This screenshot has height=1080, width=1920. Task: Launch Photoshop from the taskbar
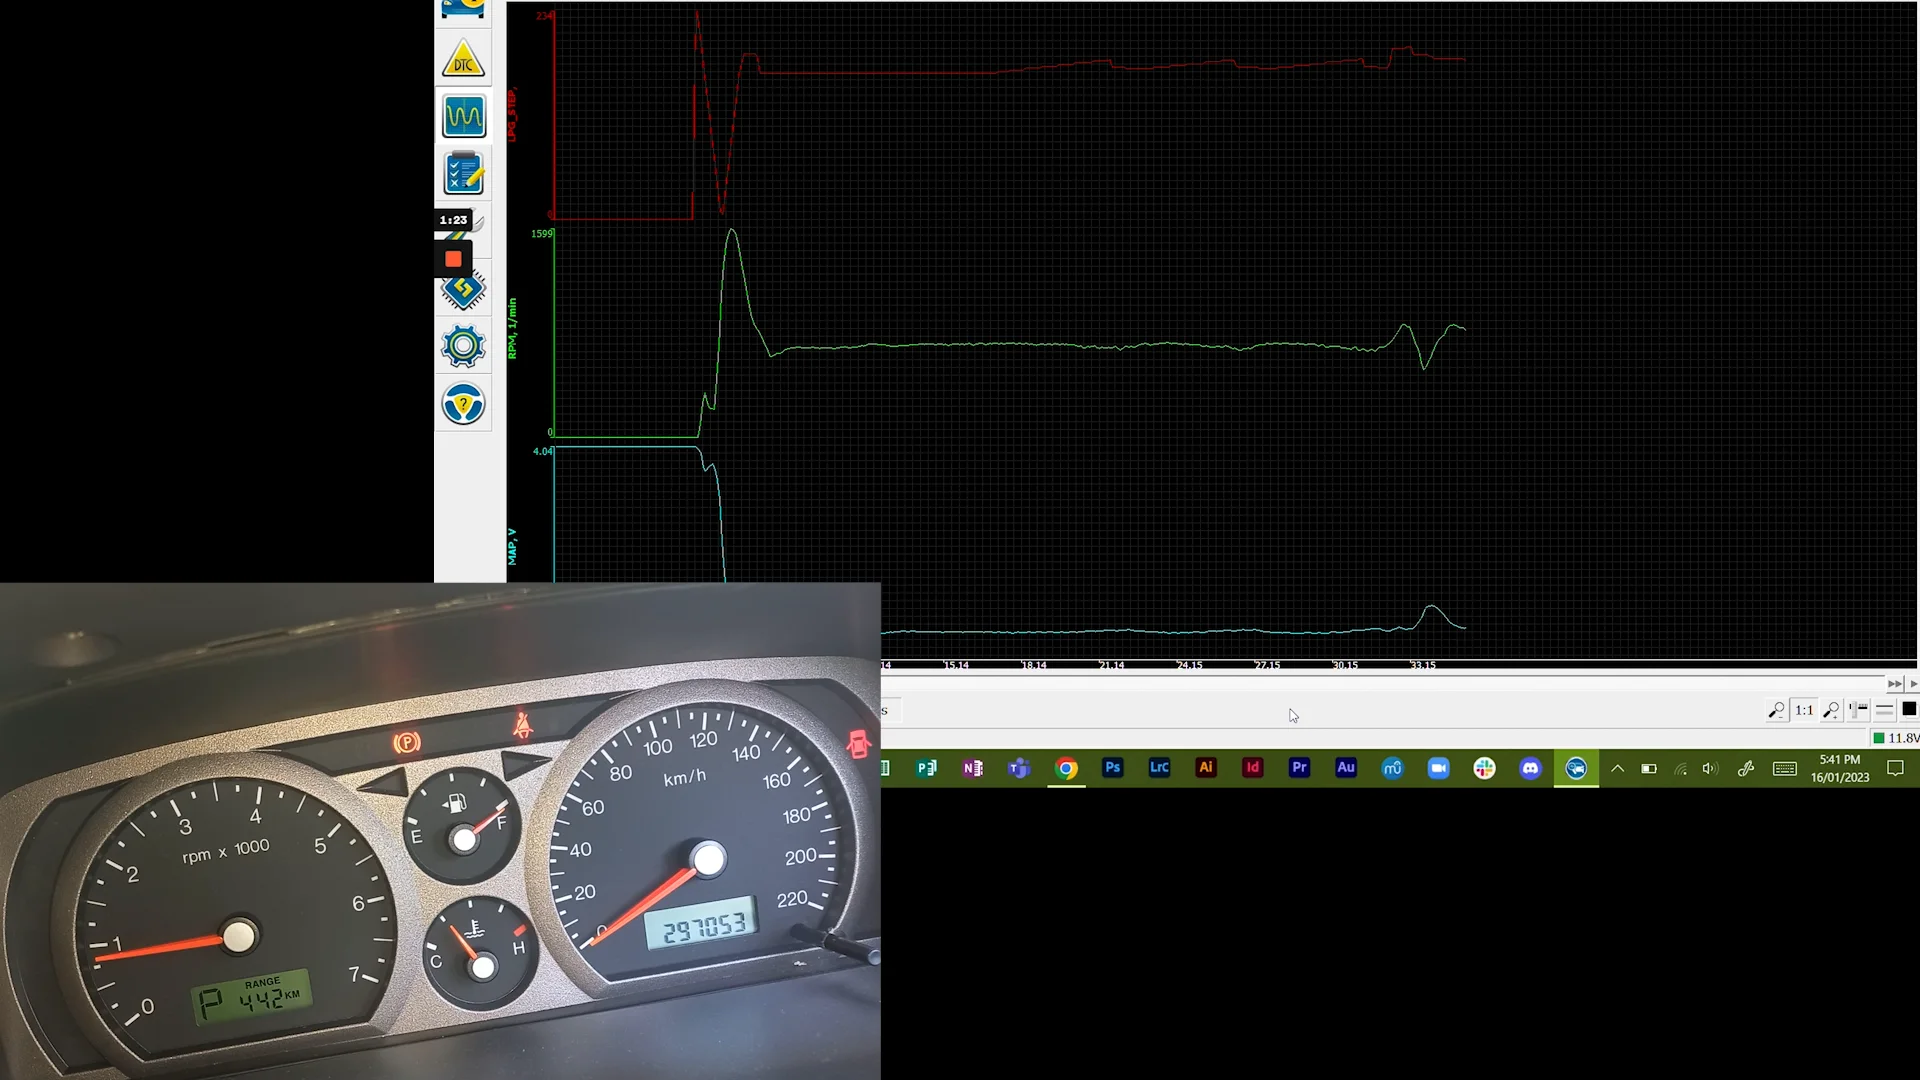[x=1113, y=768]
